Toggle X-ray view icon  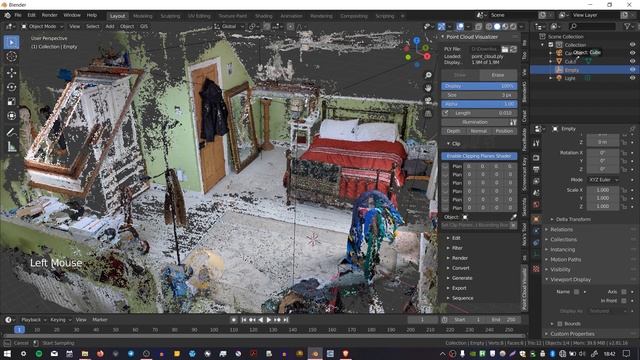tap(478, 27)
